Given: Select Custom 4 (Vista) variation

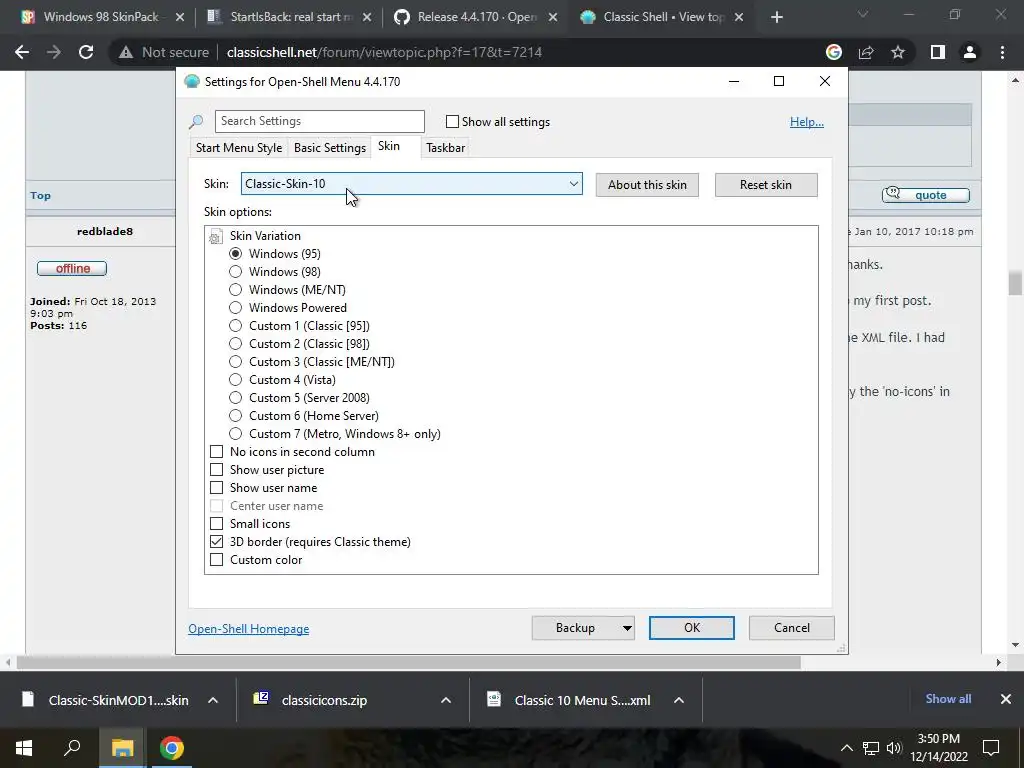Looking at the screenshot, I should pyautogui.click(x=236, y=379).
